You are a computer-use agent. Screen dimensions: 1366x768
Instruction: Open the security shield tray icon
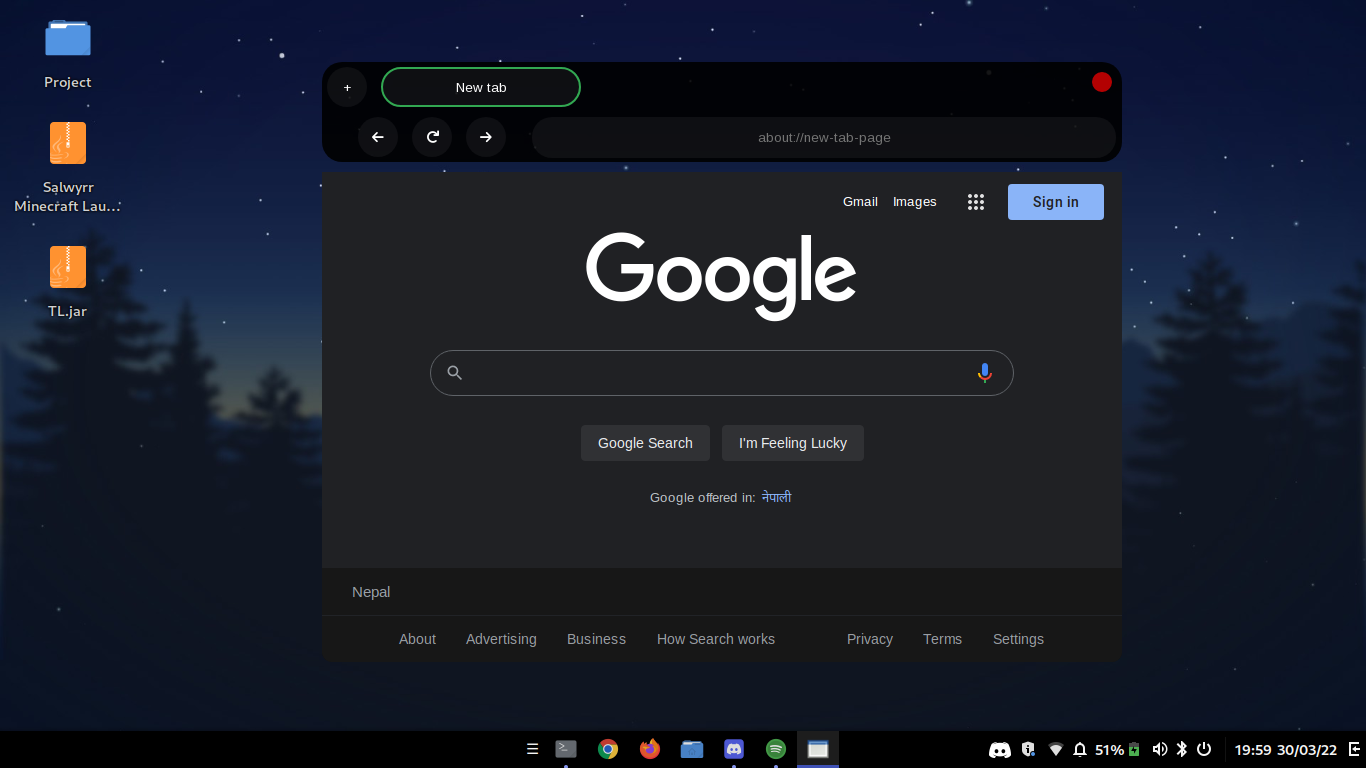pyautogui.click(x=1028, y=749)
